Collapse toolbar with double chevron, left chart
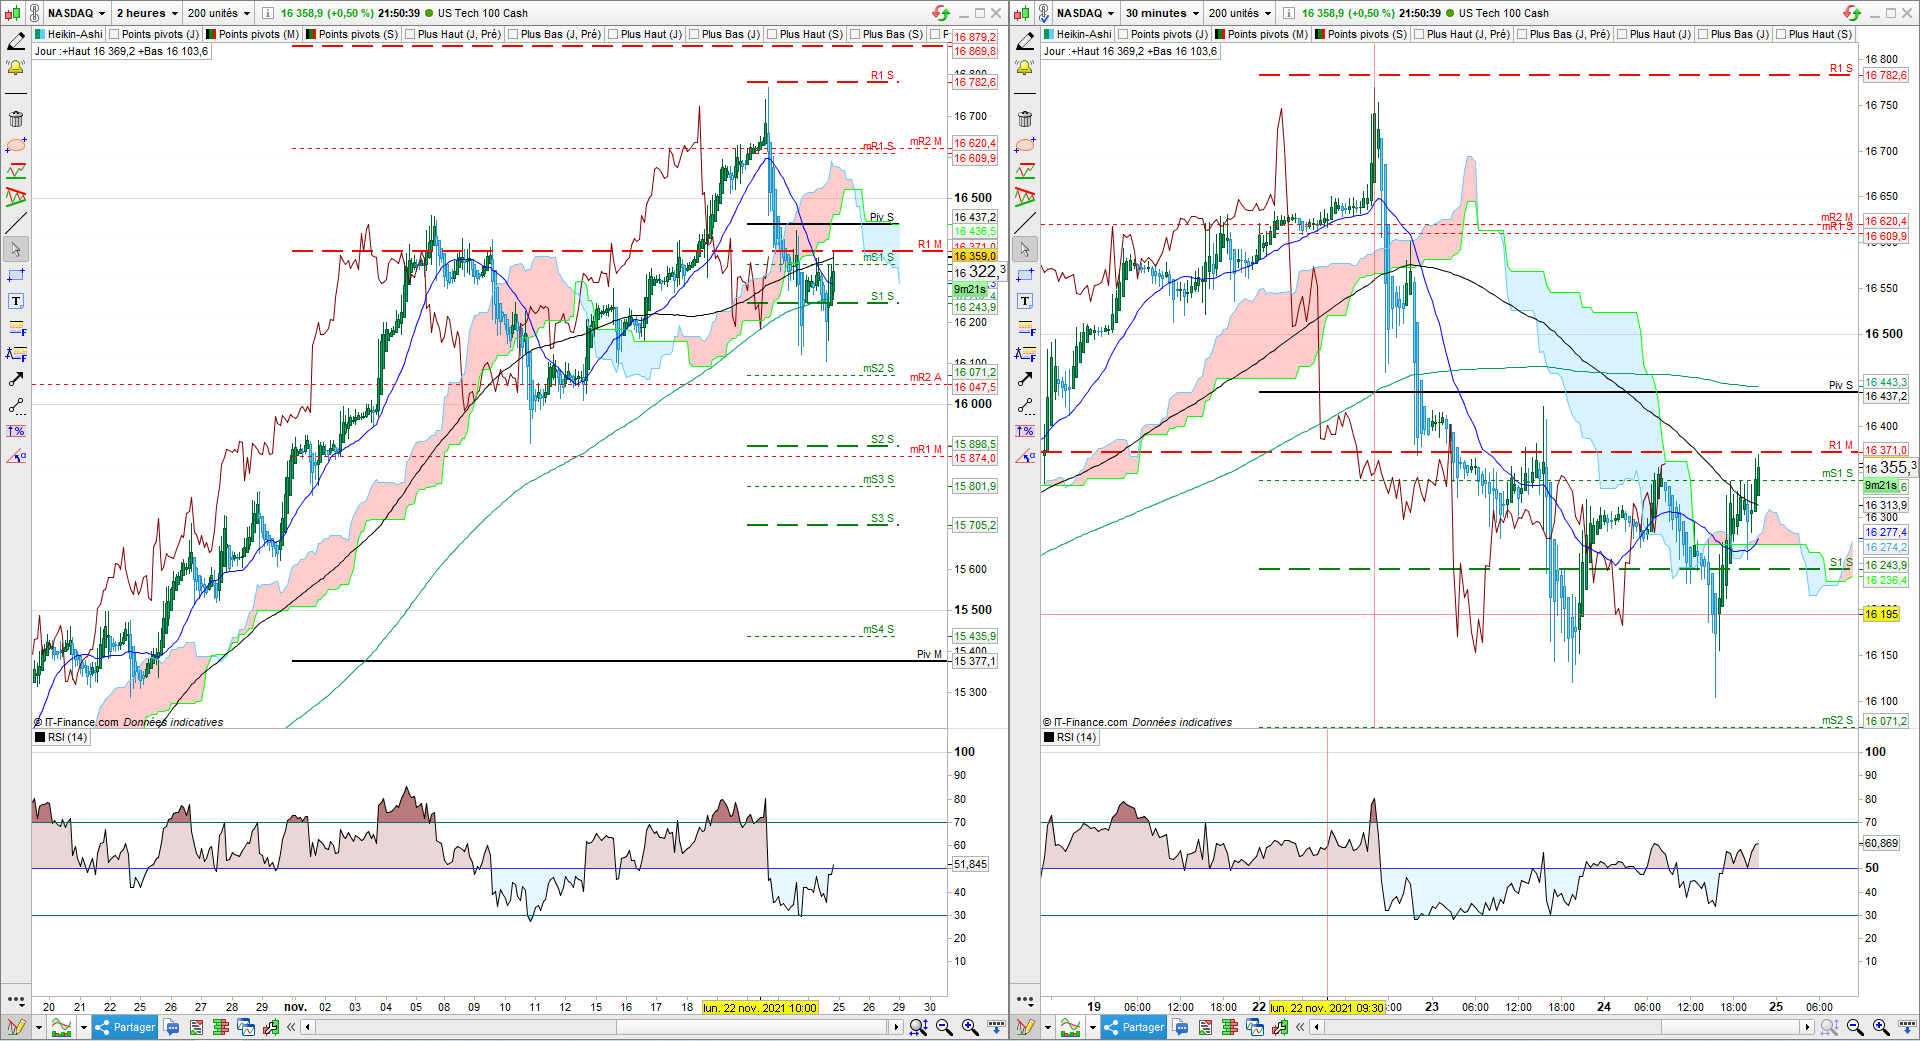The width and height of the screenshot is (1920, 1041). (x=291, y=1027)
